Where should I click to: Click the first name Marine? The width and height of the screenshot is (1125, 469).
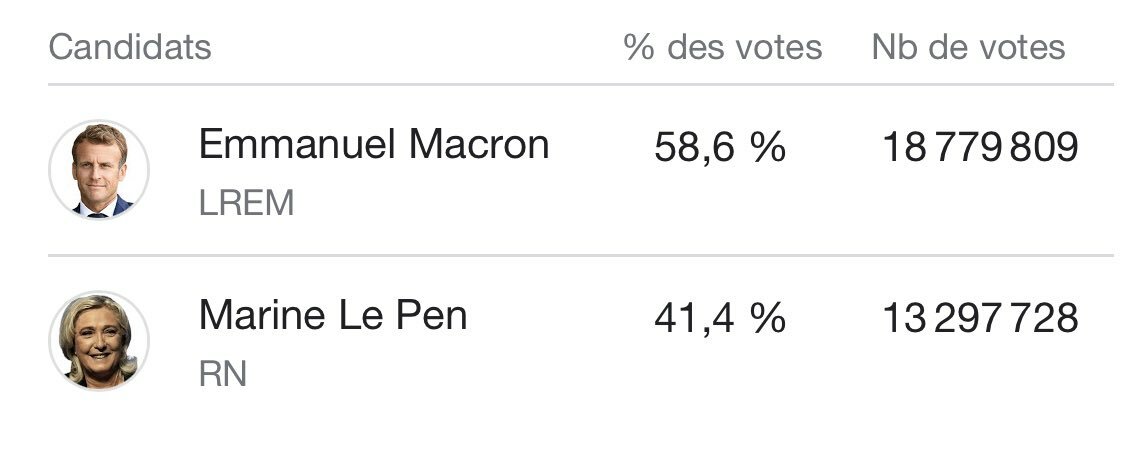(x=262, y=316)
